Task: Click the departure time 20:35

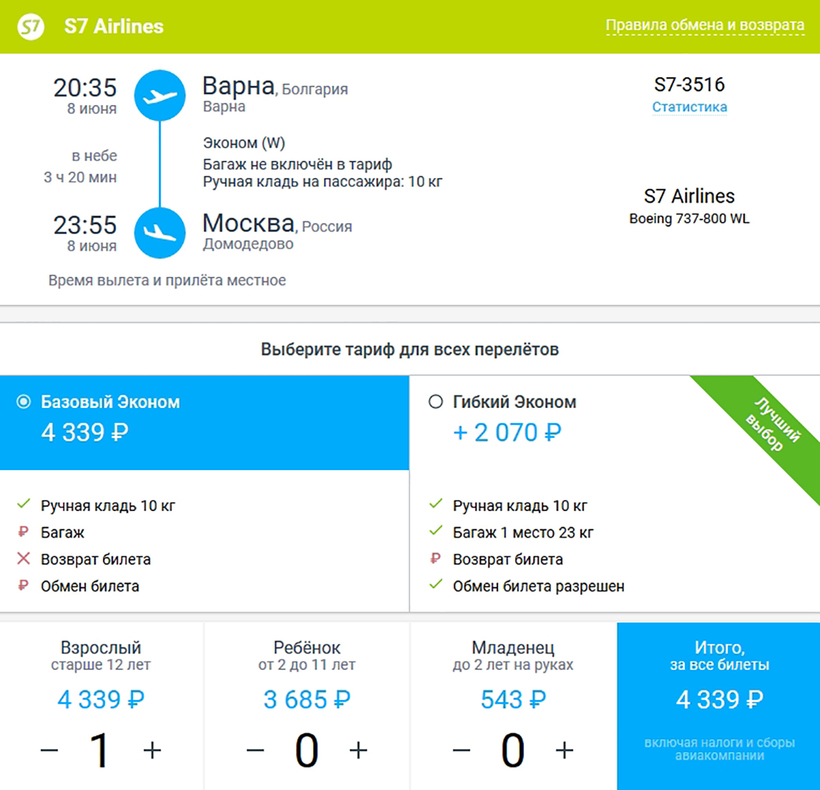Action: tap(85, 87)
